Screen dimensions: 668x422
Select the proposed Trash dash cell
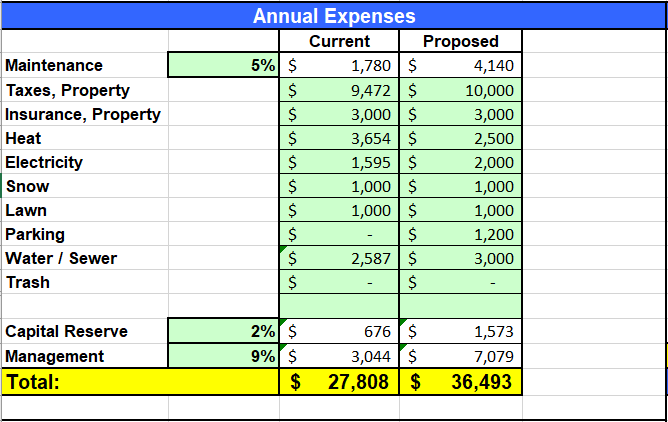(x=461, y=282)
